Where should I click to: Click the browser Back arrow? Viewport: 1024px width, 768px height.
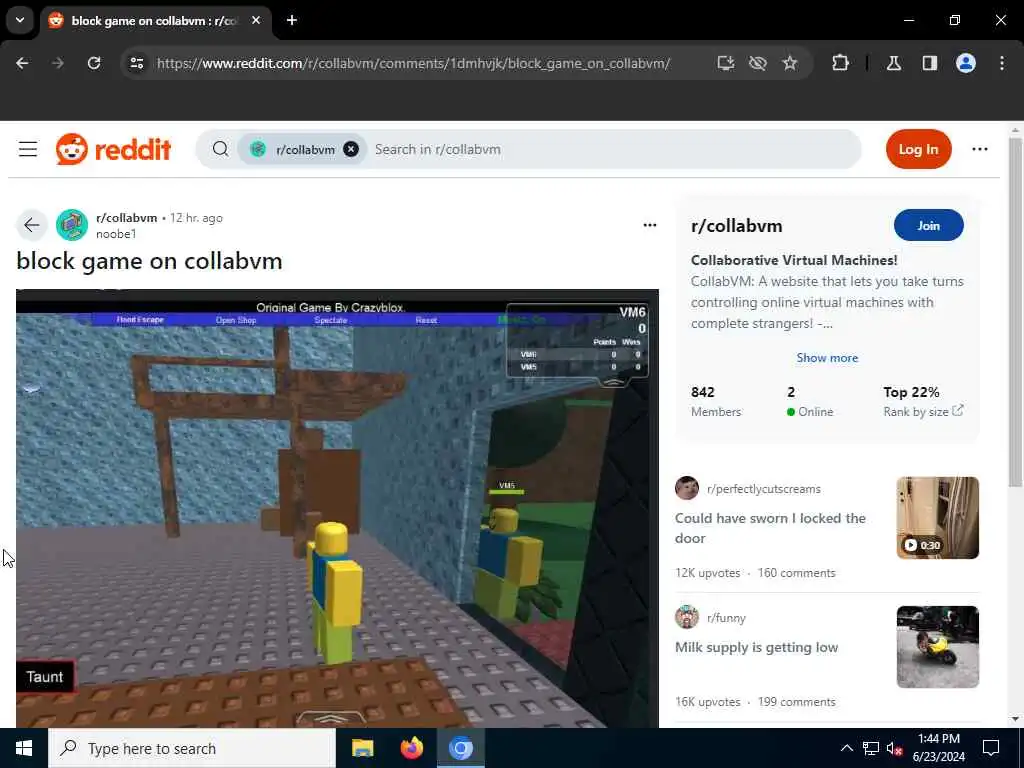[x=22, y=63]
